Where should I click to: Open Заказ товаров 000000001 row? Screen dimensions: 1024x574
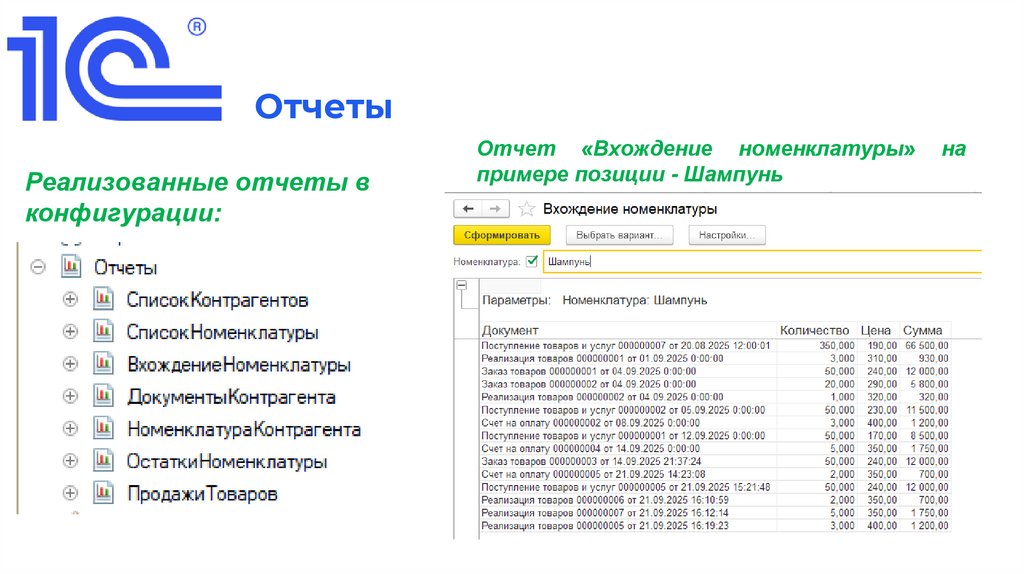click(x=715, y=371)
